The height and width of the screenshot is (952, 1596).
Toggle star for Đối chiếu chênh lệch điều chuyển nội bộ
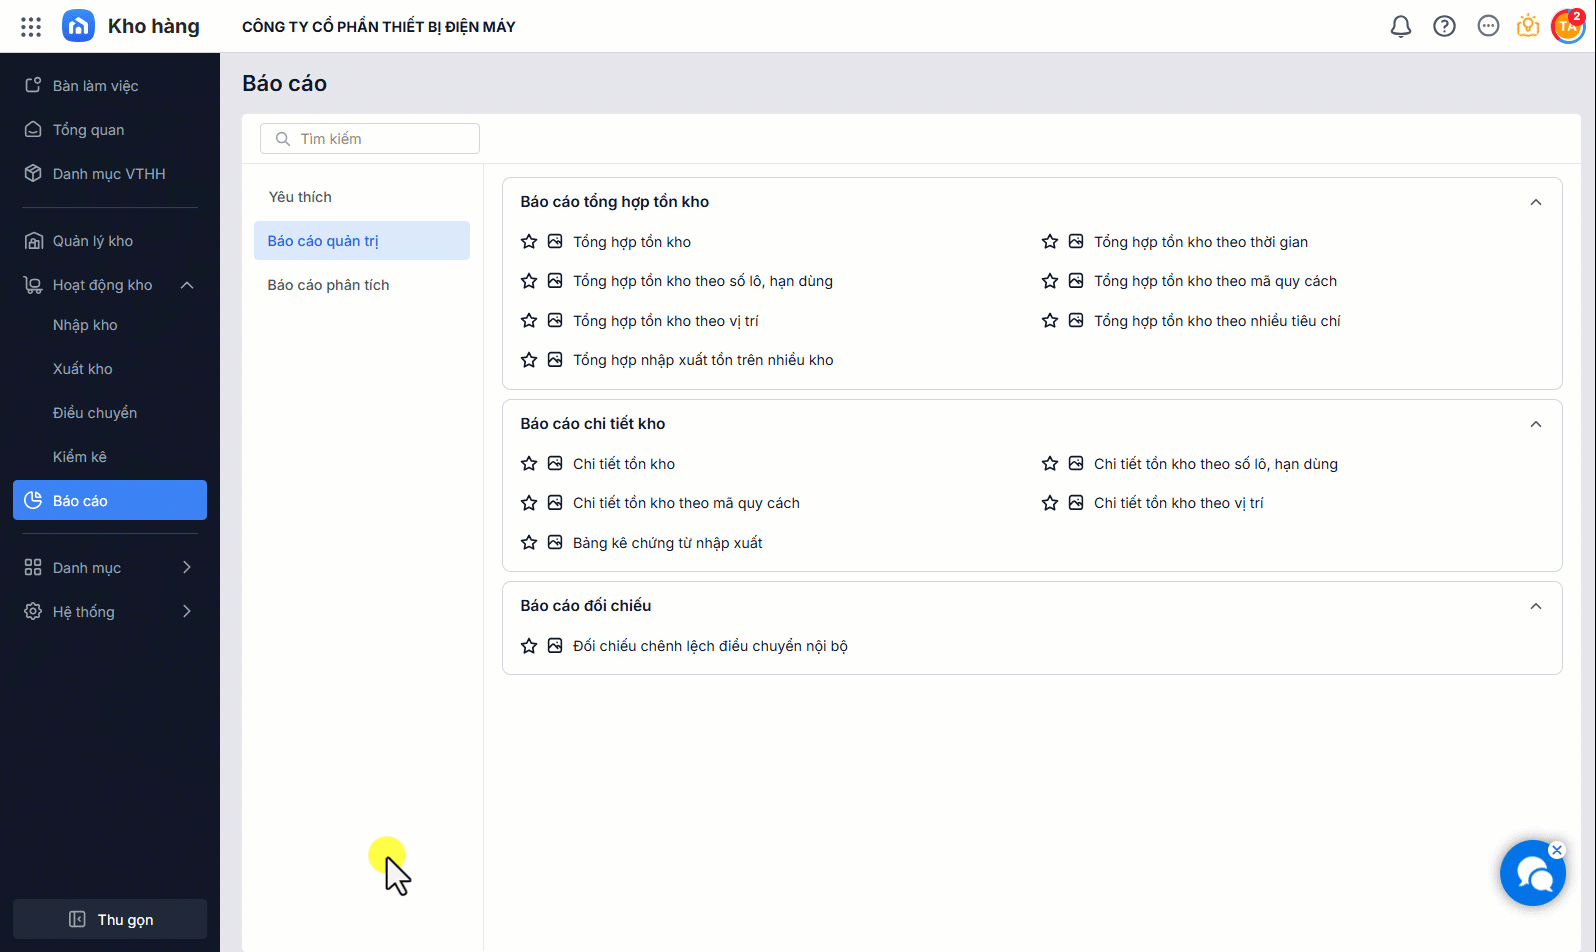click(529, 646)
